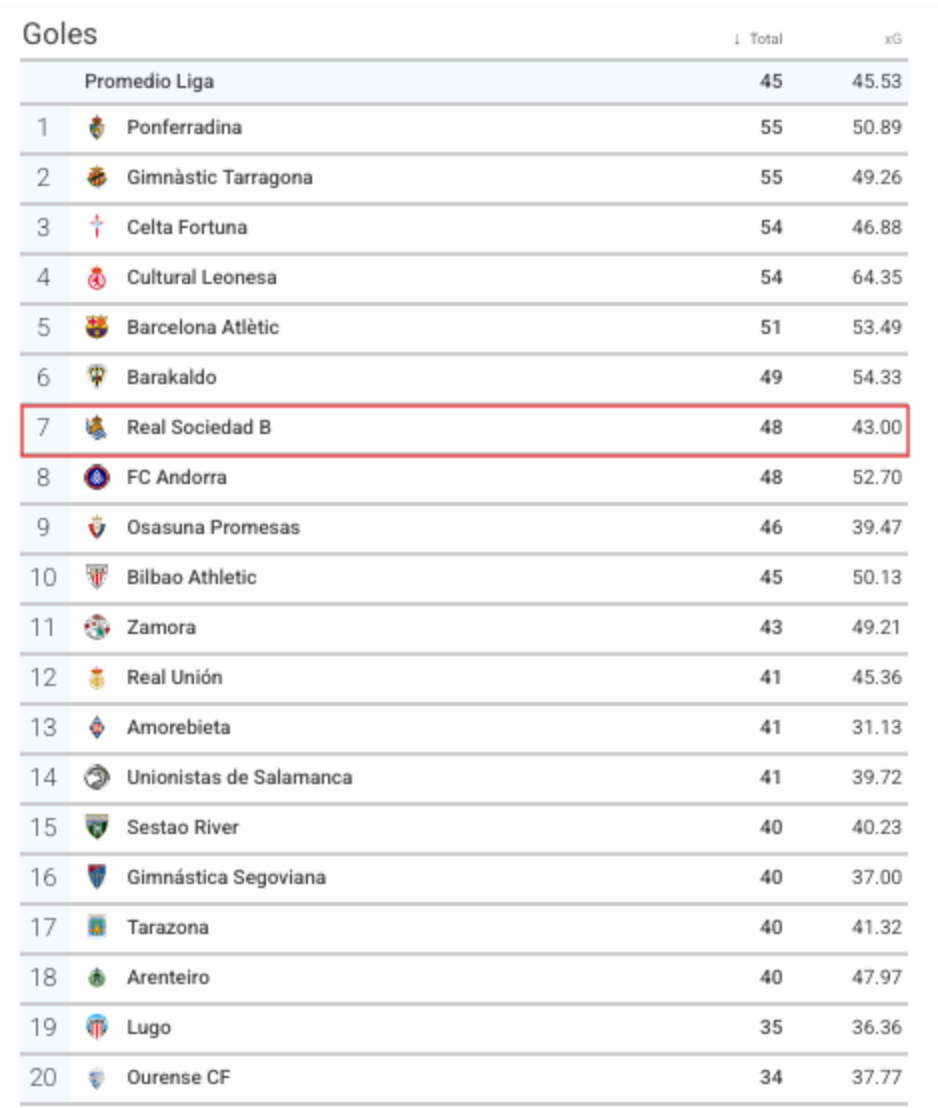Click the sort arrow beside Total

[x=737, y=39]
